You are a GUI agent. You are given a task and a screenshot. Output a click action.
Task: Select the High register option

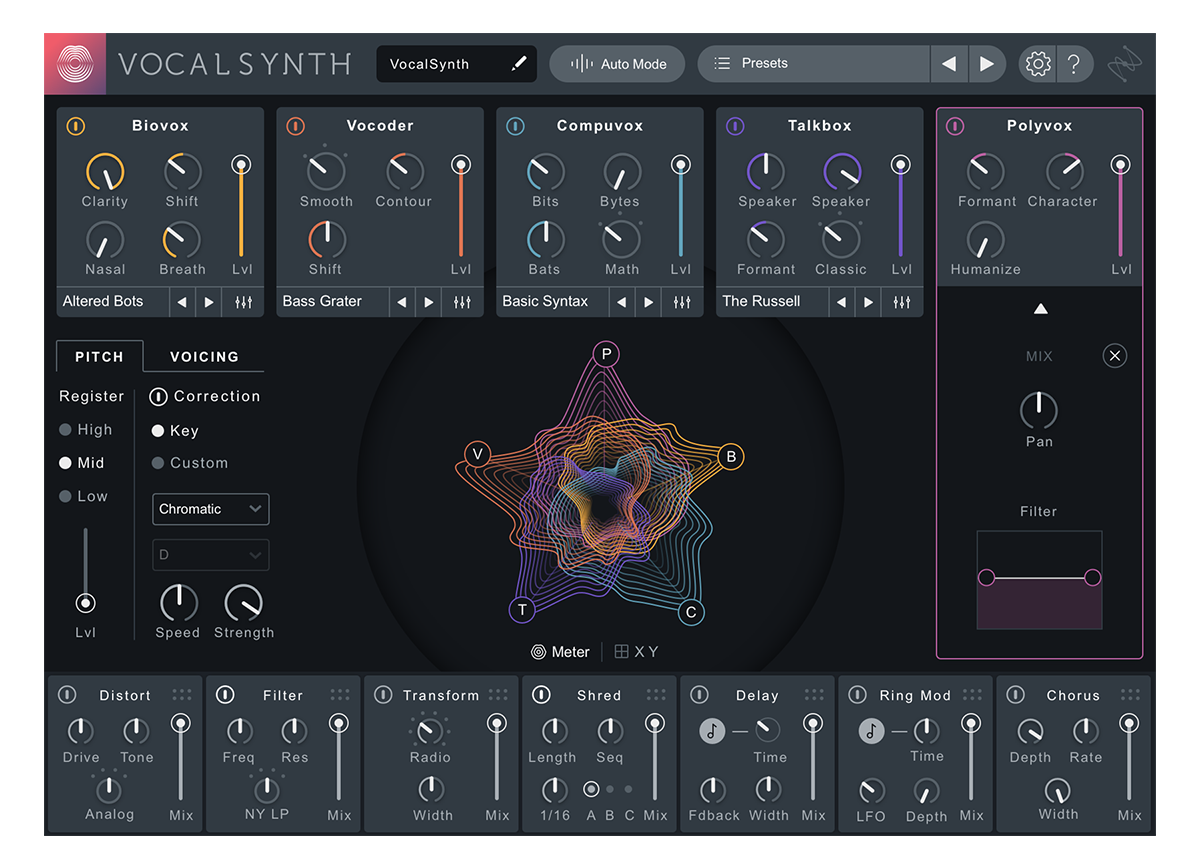click(x=86, y=430)
